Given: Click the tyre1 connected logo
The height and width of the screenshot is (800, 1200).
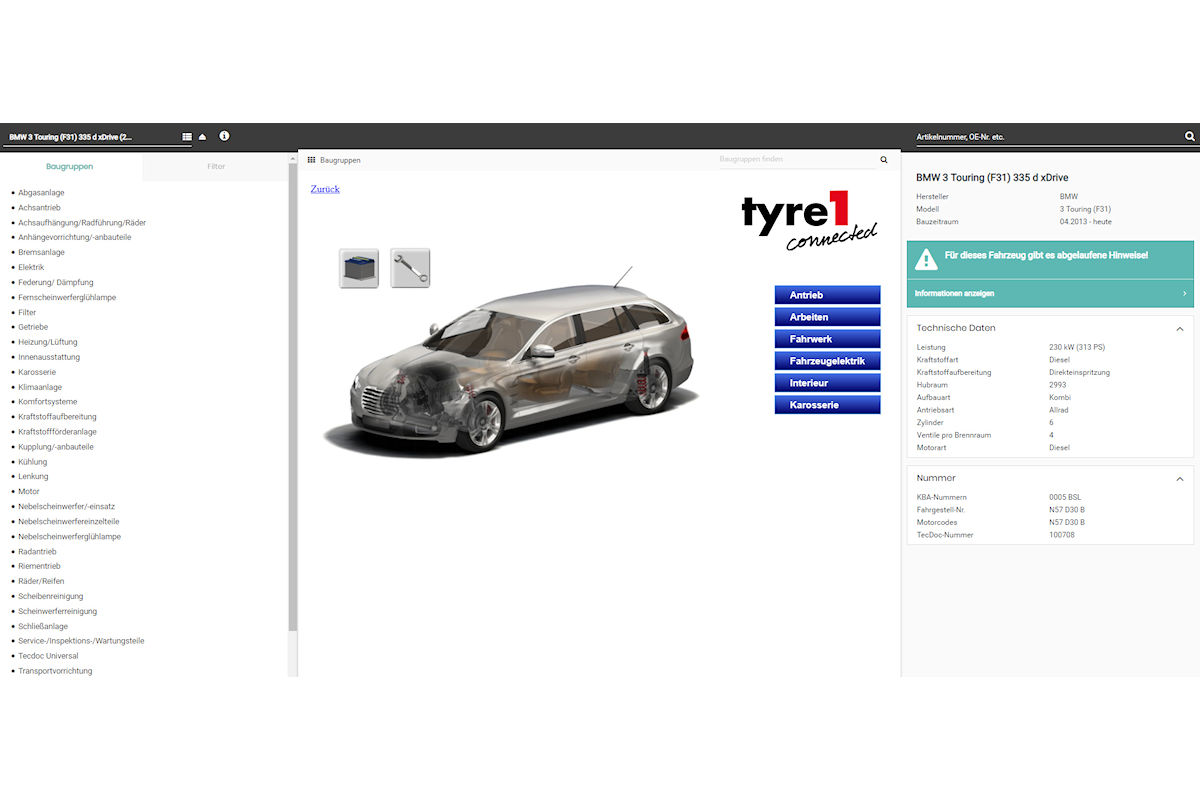Looking at the screenshot, I should [810, 220].
